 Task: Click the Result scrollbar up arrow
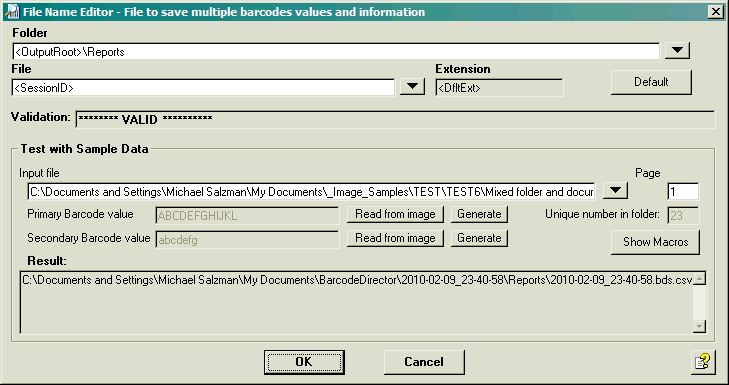pos(699,279)
